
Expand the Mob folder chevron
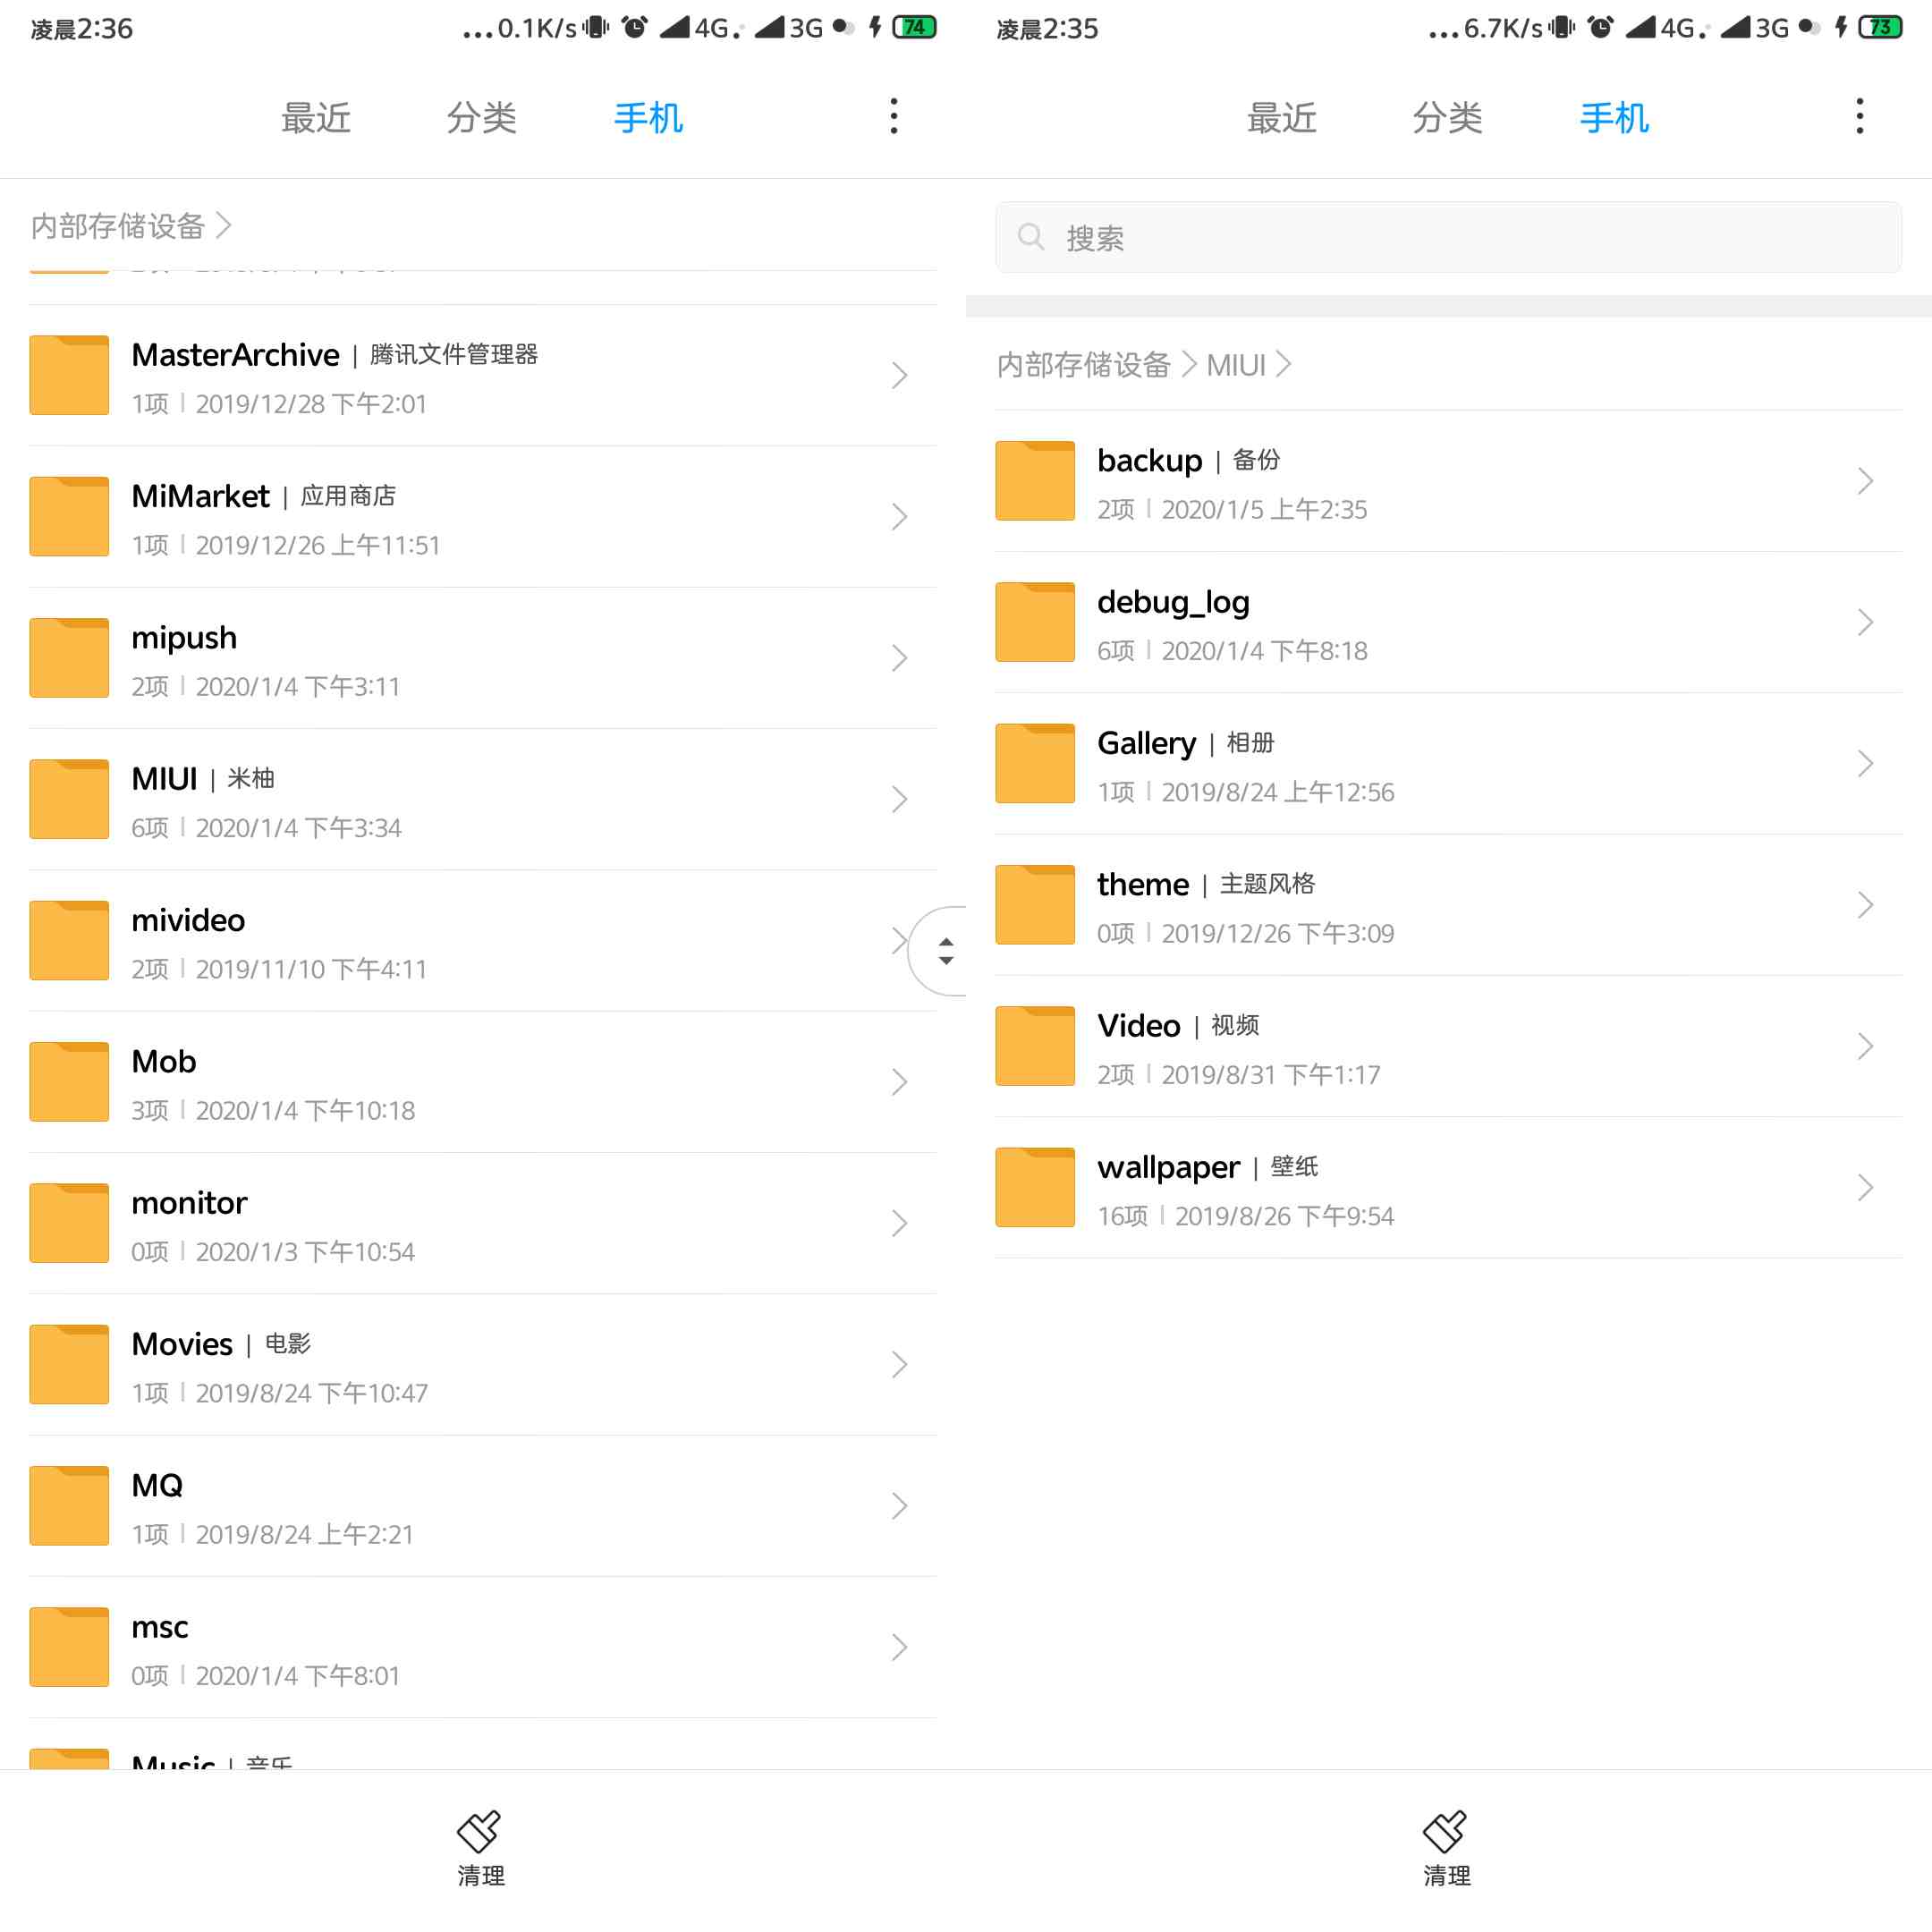coord(899,1081)
